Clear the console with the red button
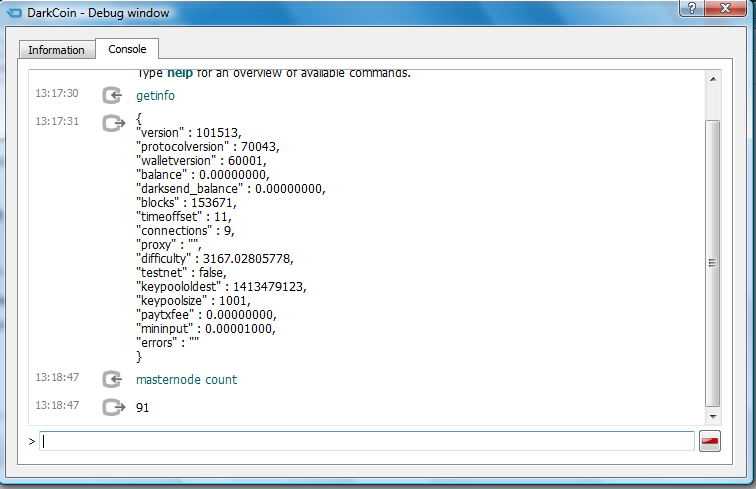Image resolution: width=756 pixels, height=489 pixels. coord(710,441)
